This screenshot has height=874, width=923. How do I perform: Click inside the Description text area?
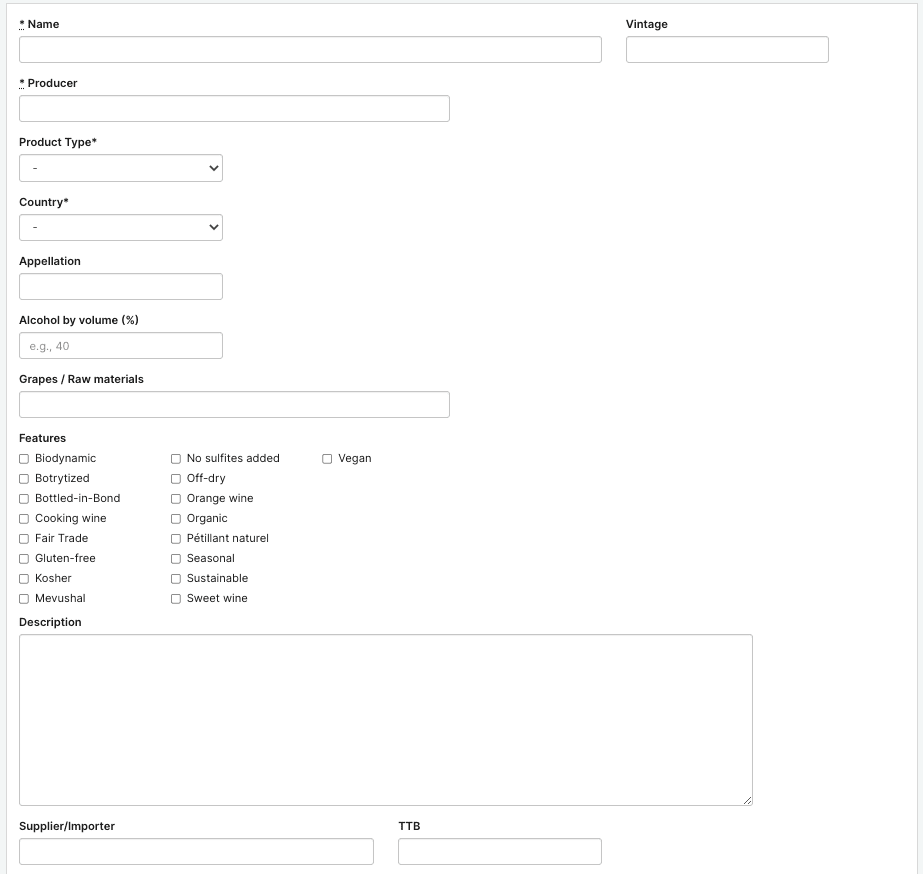pyautogui.click(x=385, y=720)
